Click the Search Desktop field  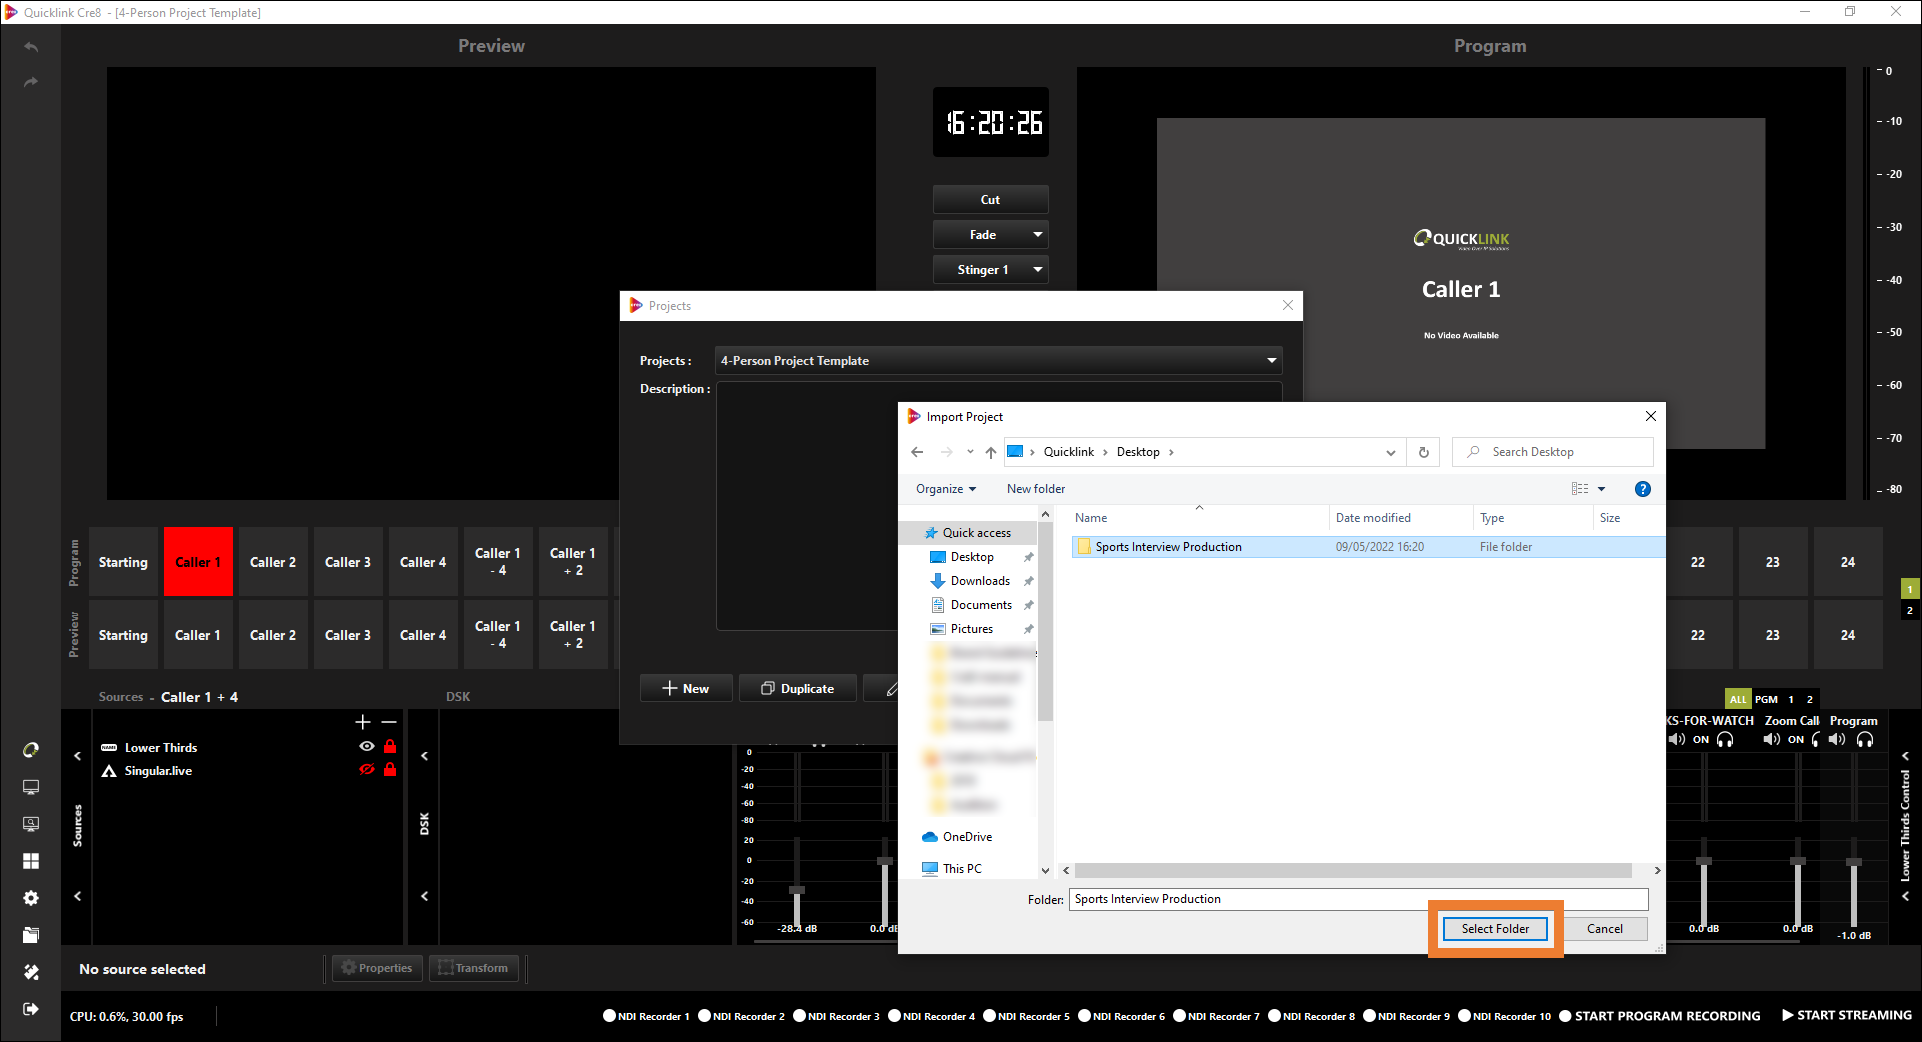click(1552, 452)
